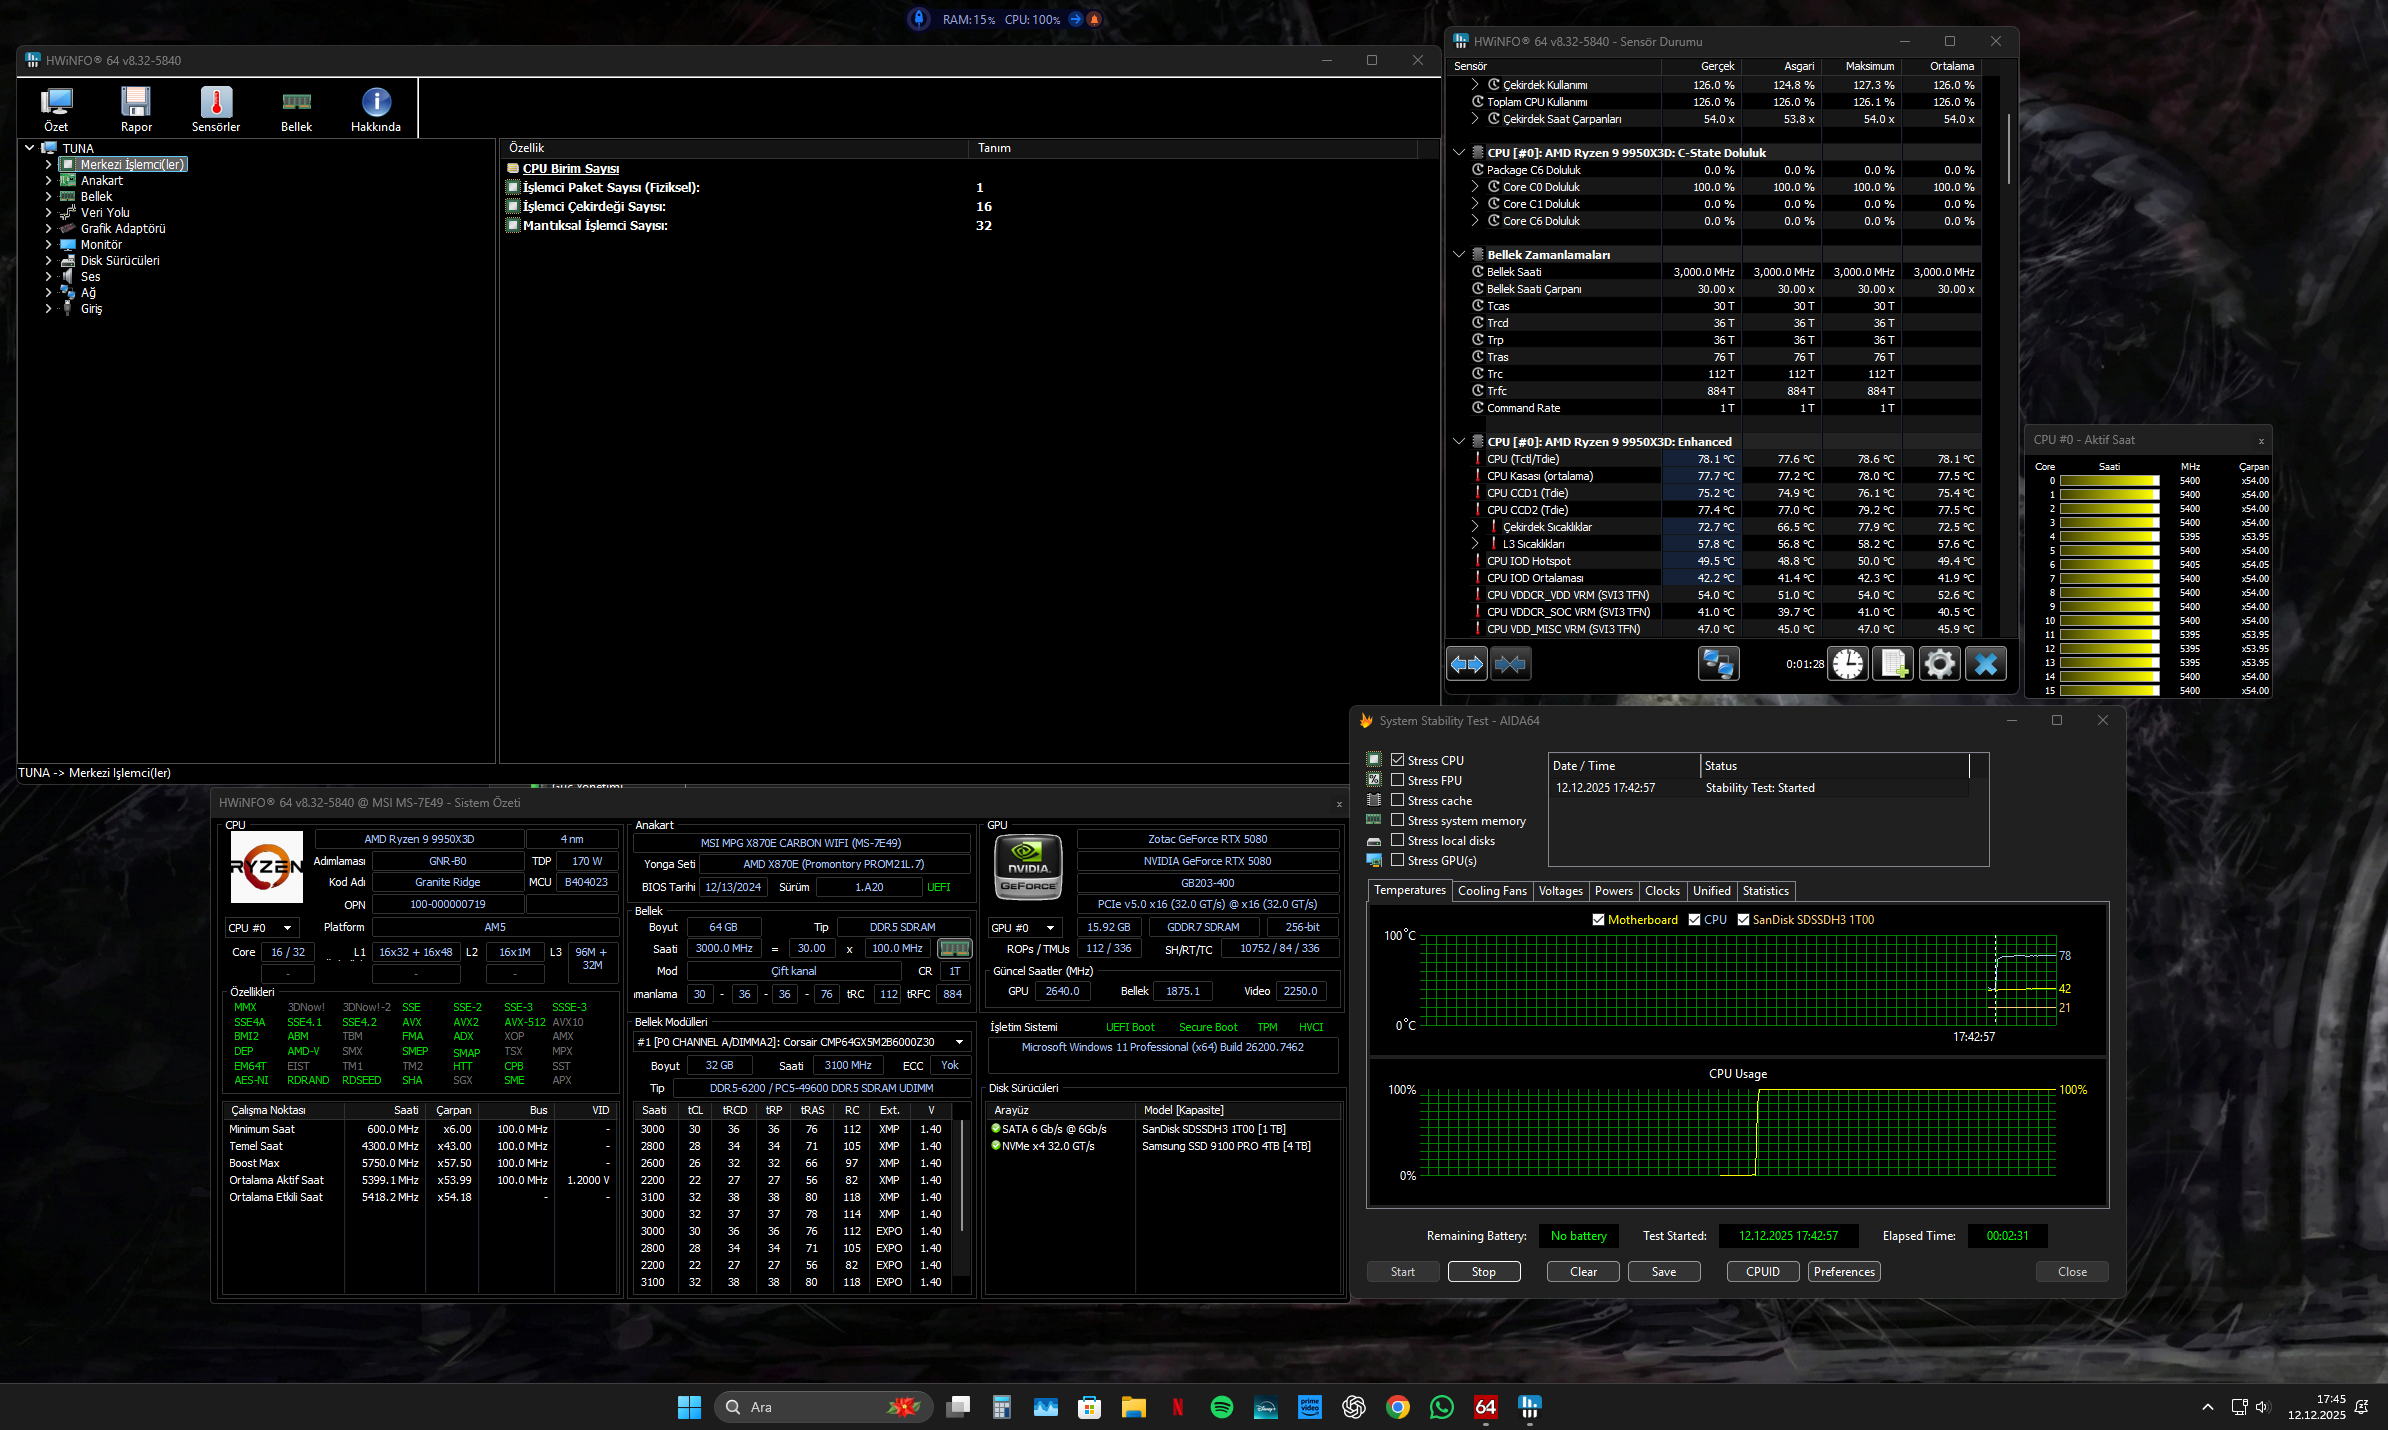The image size is (2388, 1430).
Task: Click the log file with plus icon
Action: [x=1893, y=664]
